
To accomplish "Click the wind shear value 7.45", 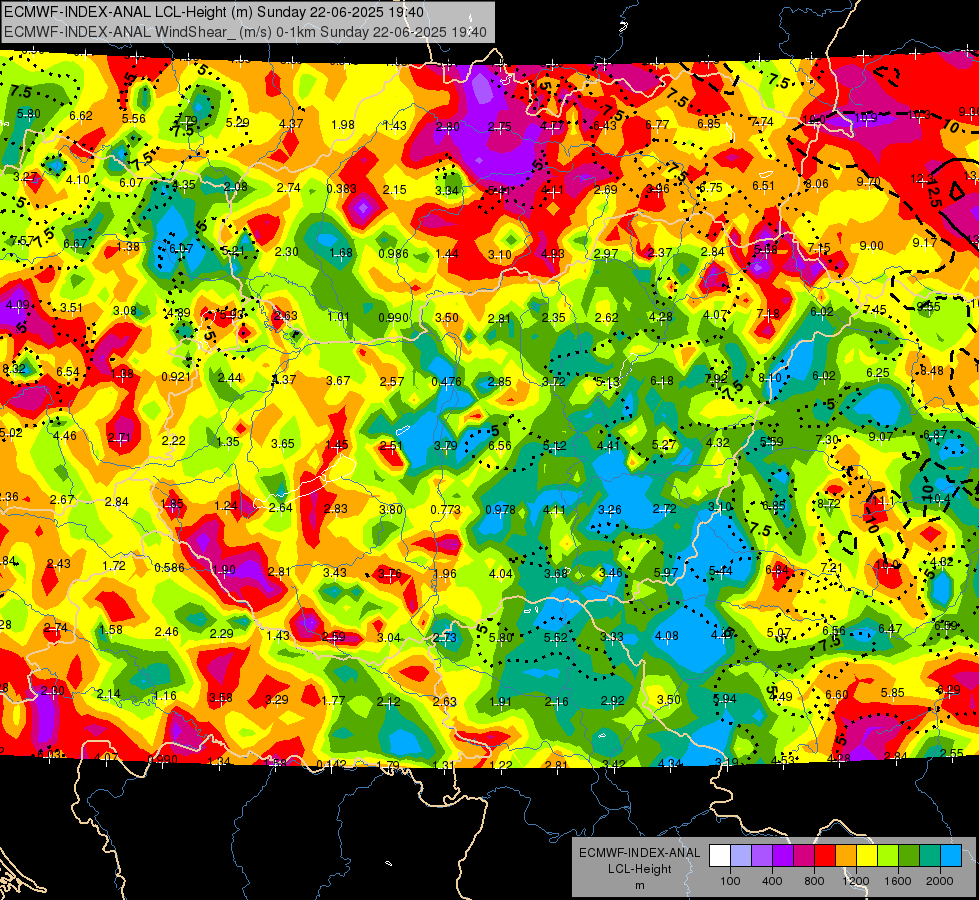I will click(875, 310).
